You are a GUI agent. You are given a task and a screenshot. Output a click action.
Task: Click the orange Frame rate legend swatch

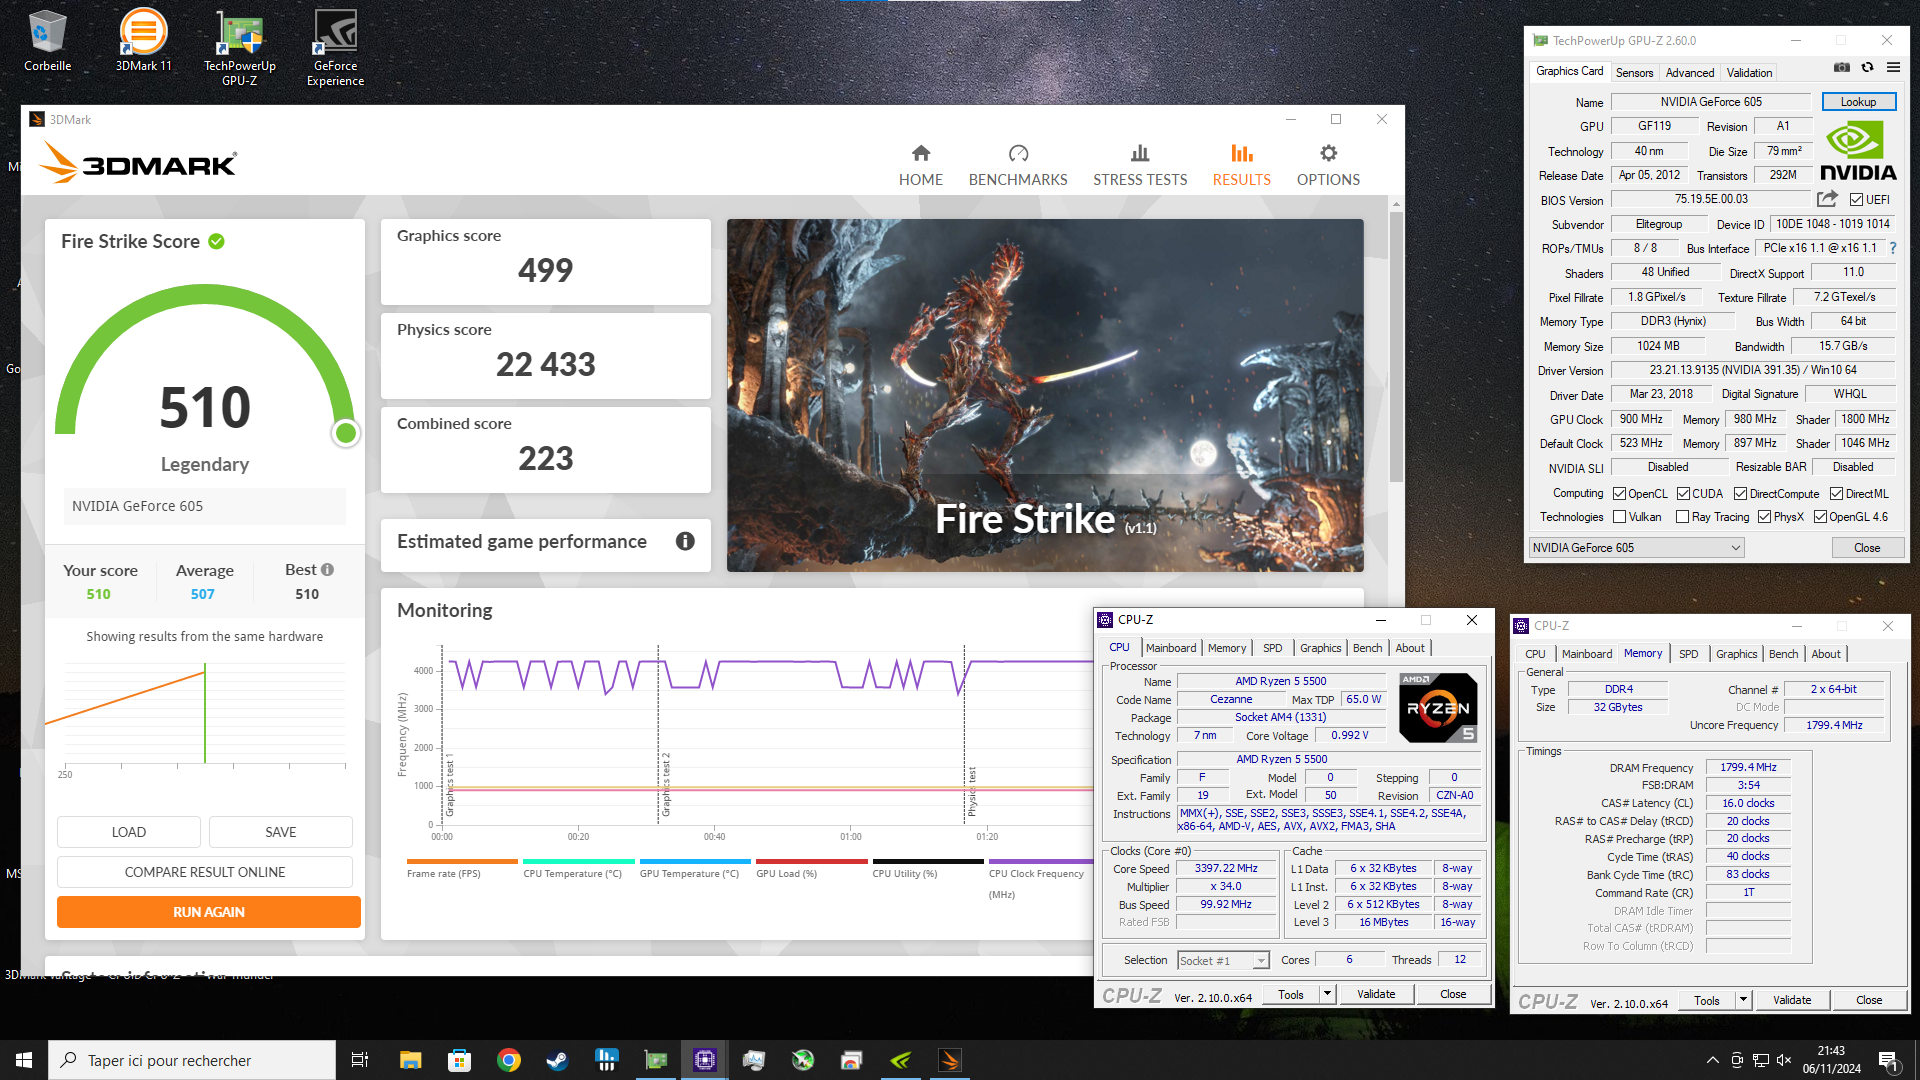tap(462, 861)
